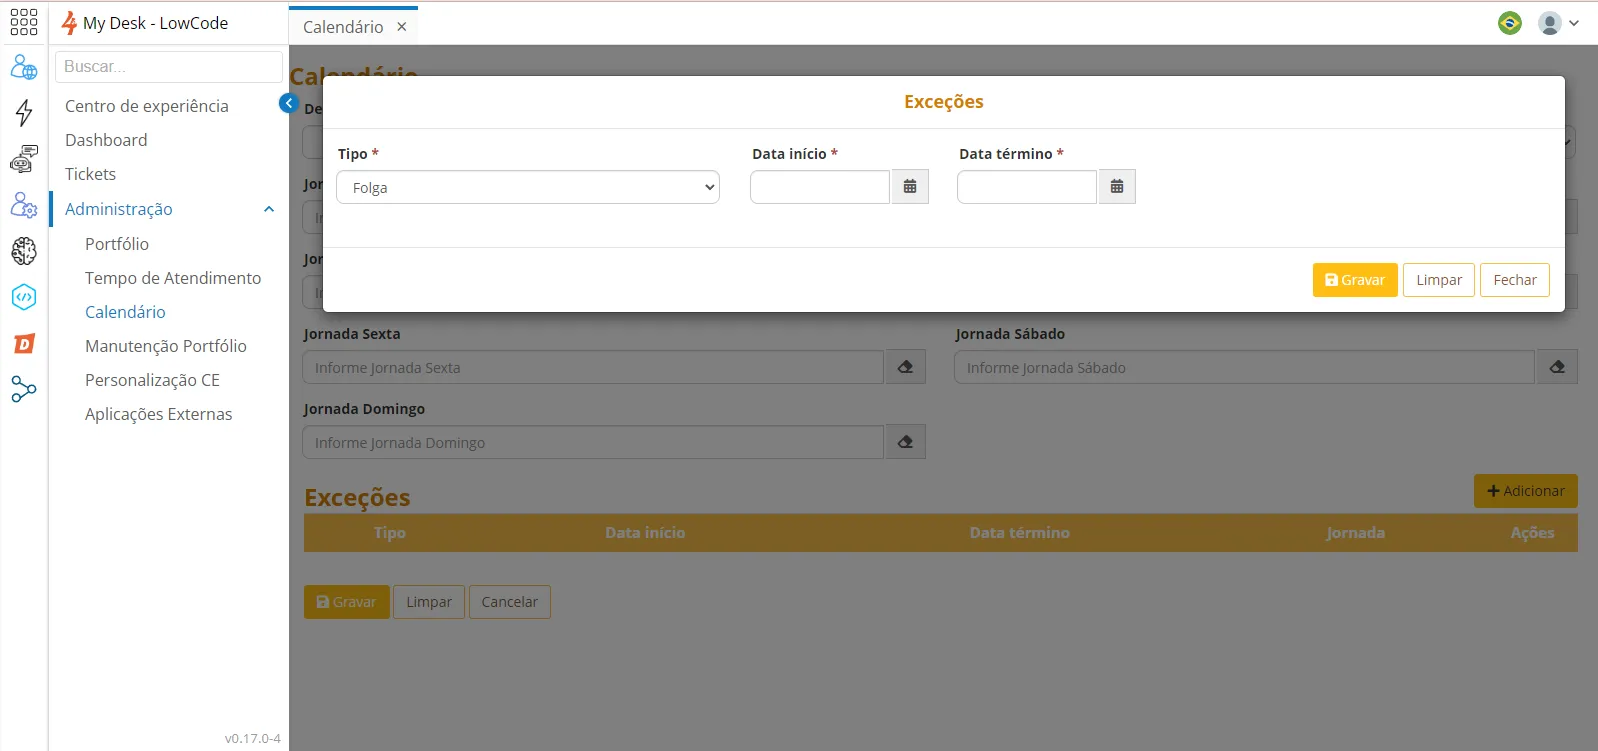The height and width of the screenshot is (751, 1598).
Task: Open Aplicações Externas menu item
Action: click(x=158, y=414)
